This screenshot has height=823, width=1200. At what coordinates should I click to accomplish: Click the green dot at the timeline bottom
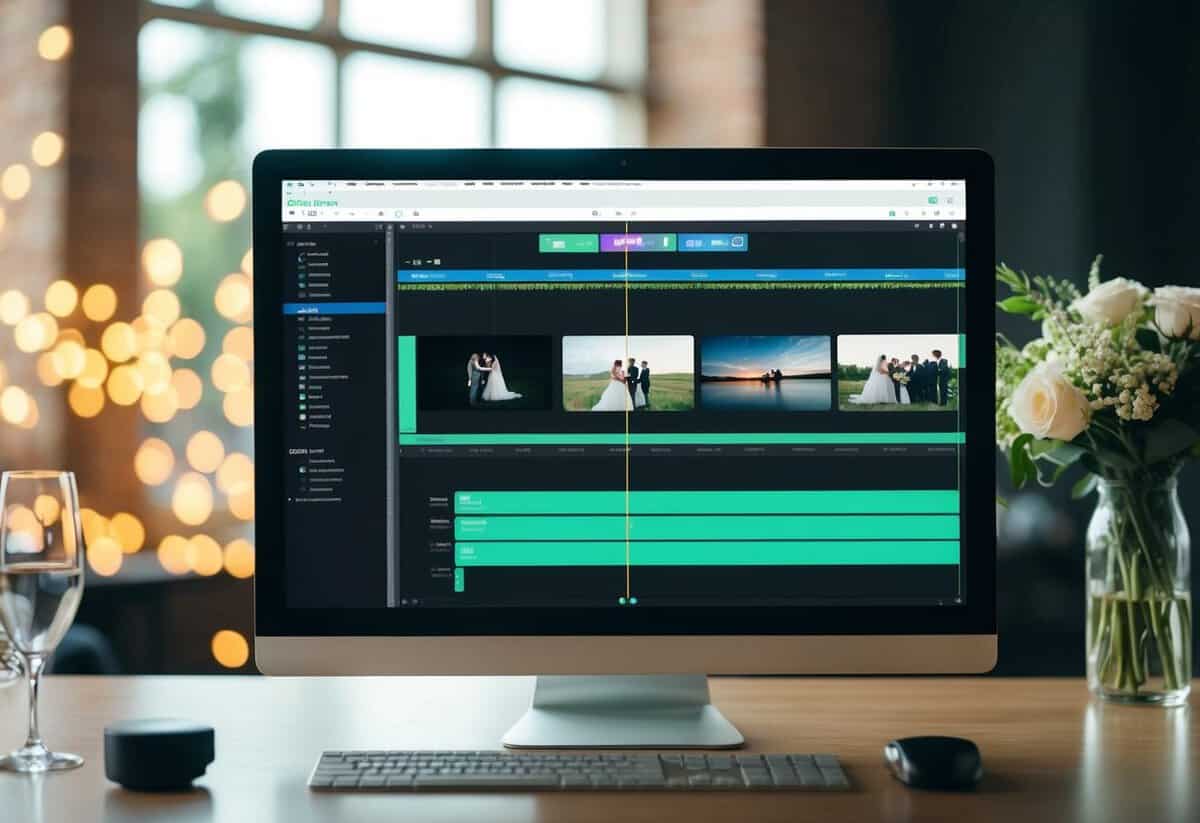tap(622, 601)
